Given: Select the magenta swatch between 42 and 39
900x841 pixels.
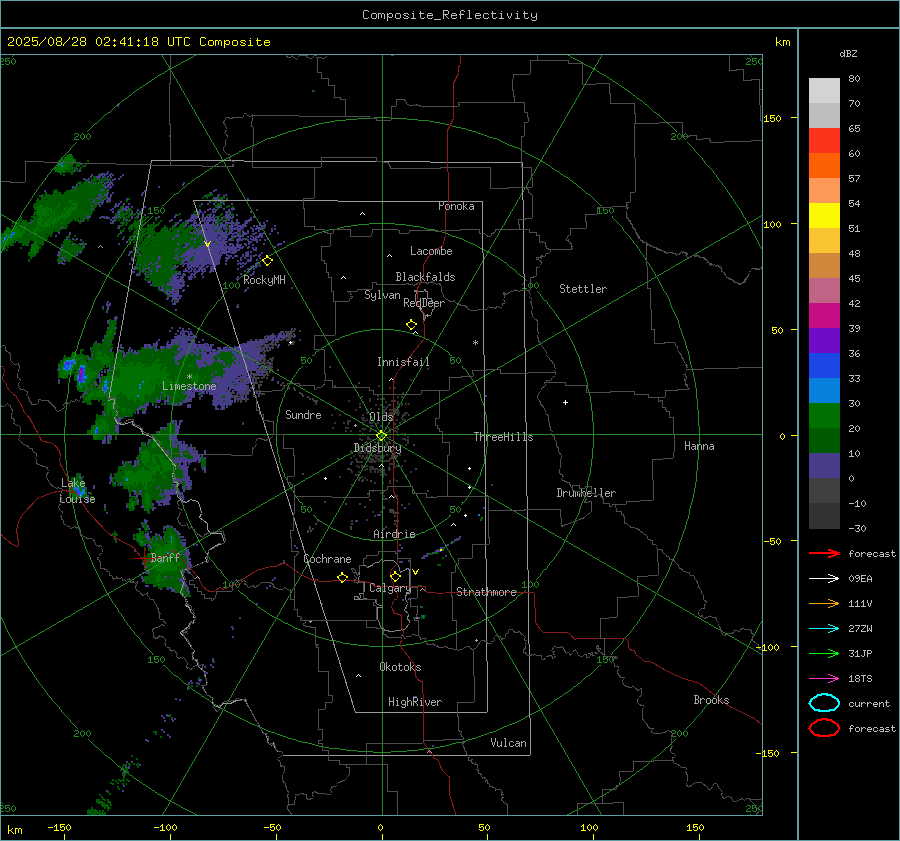Looking at the screenshot, I should (824, 315).
